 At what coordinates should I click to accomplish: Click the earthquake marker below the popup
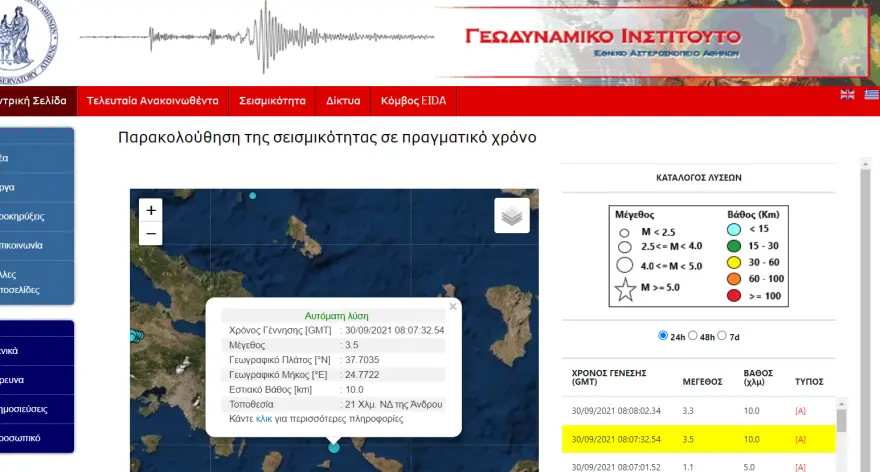(334, 447)
